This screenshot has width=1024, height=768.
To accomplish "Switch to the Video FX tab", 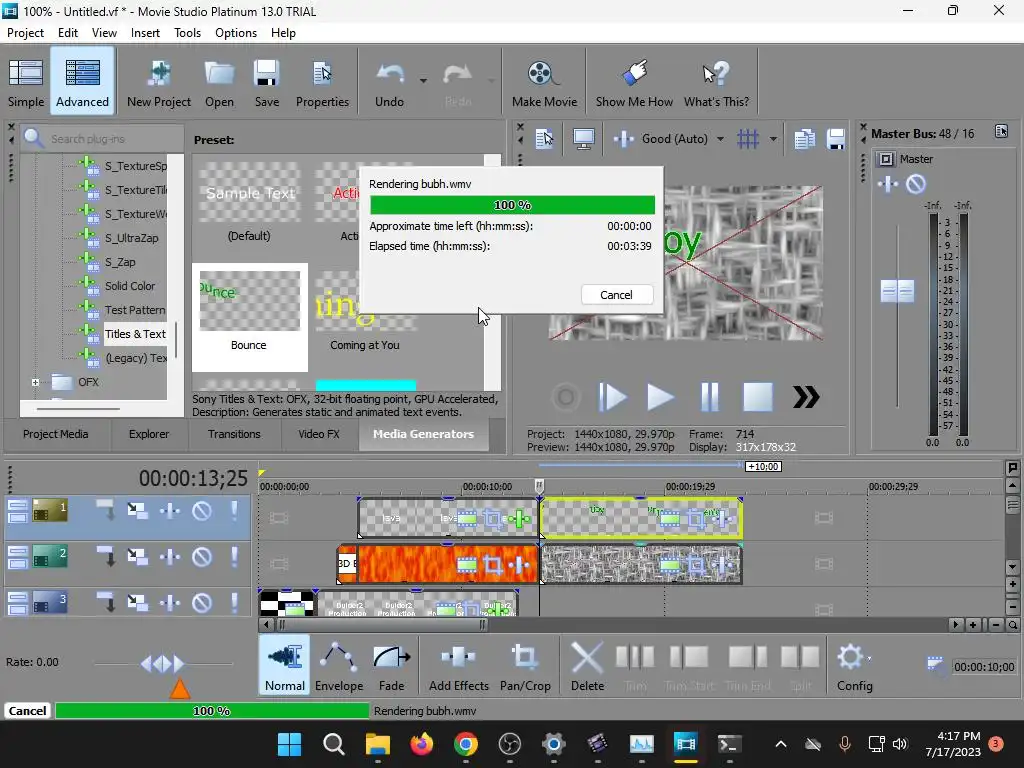I will coord(319,434).
